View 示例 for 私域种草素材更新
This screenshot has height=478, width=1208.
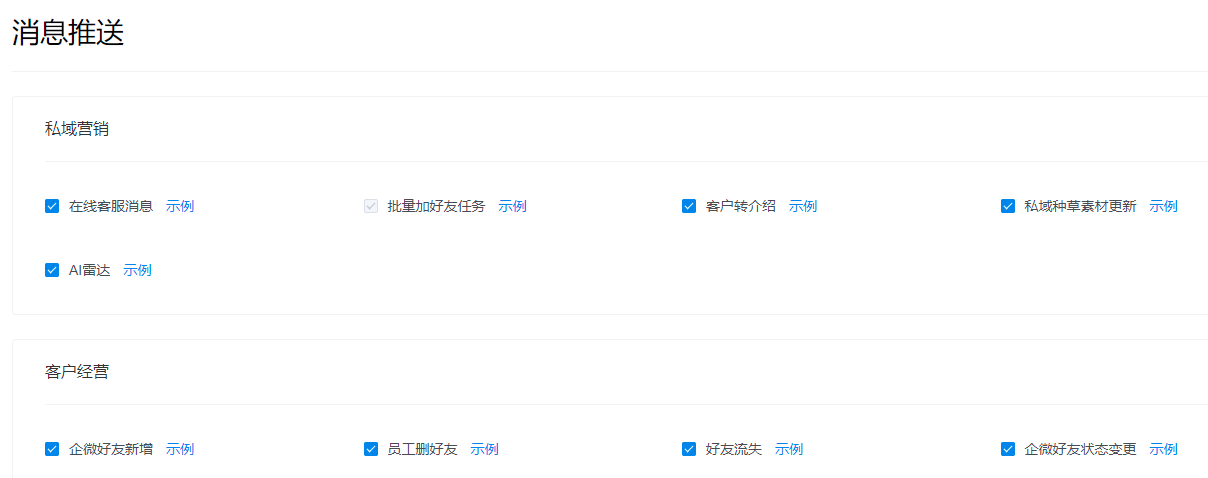[1163, 206]
